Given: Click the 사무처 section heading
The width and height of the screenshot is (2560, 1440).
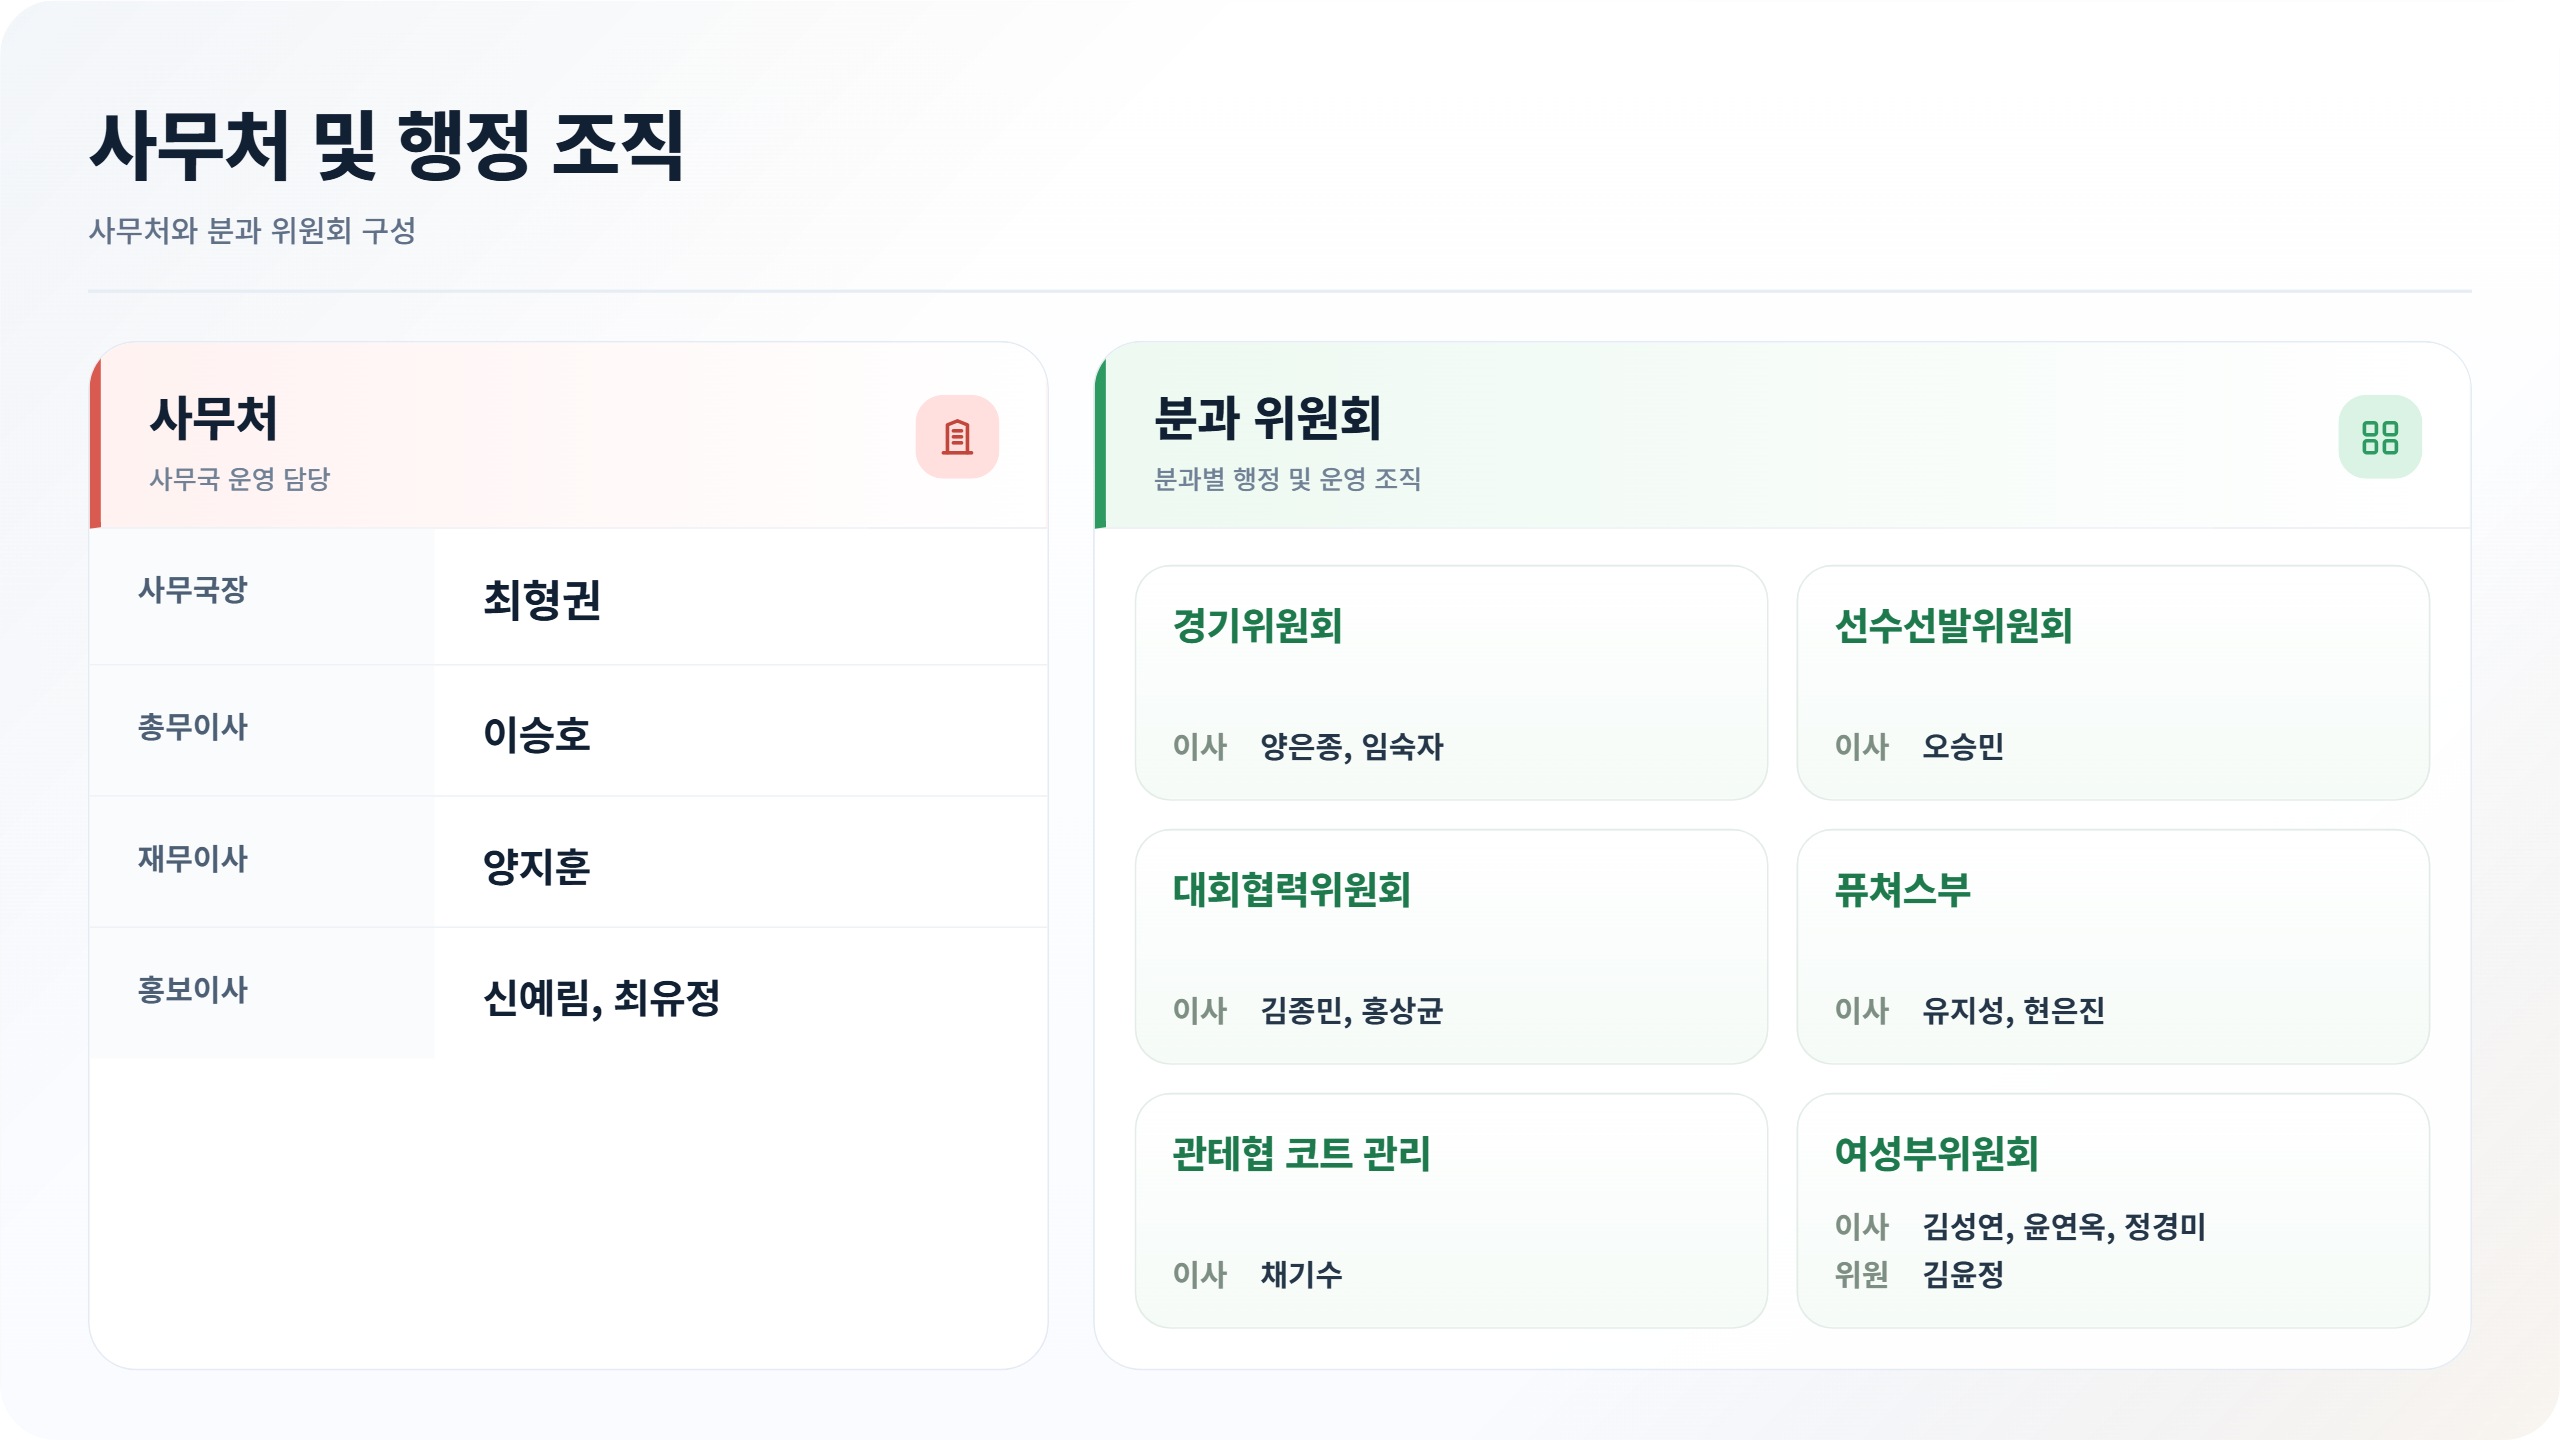Looking at the screenshot, I should coord(213,418).
